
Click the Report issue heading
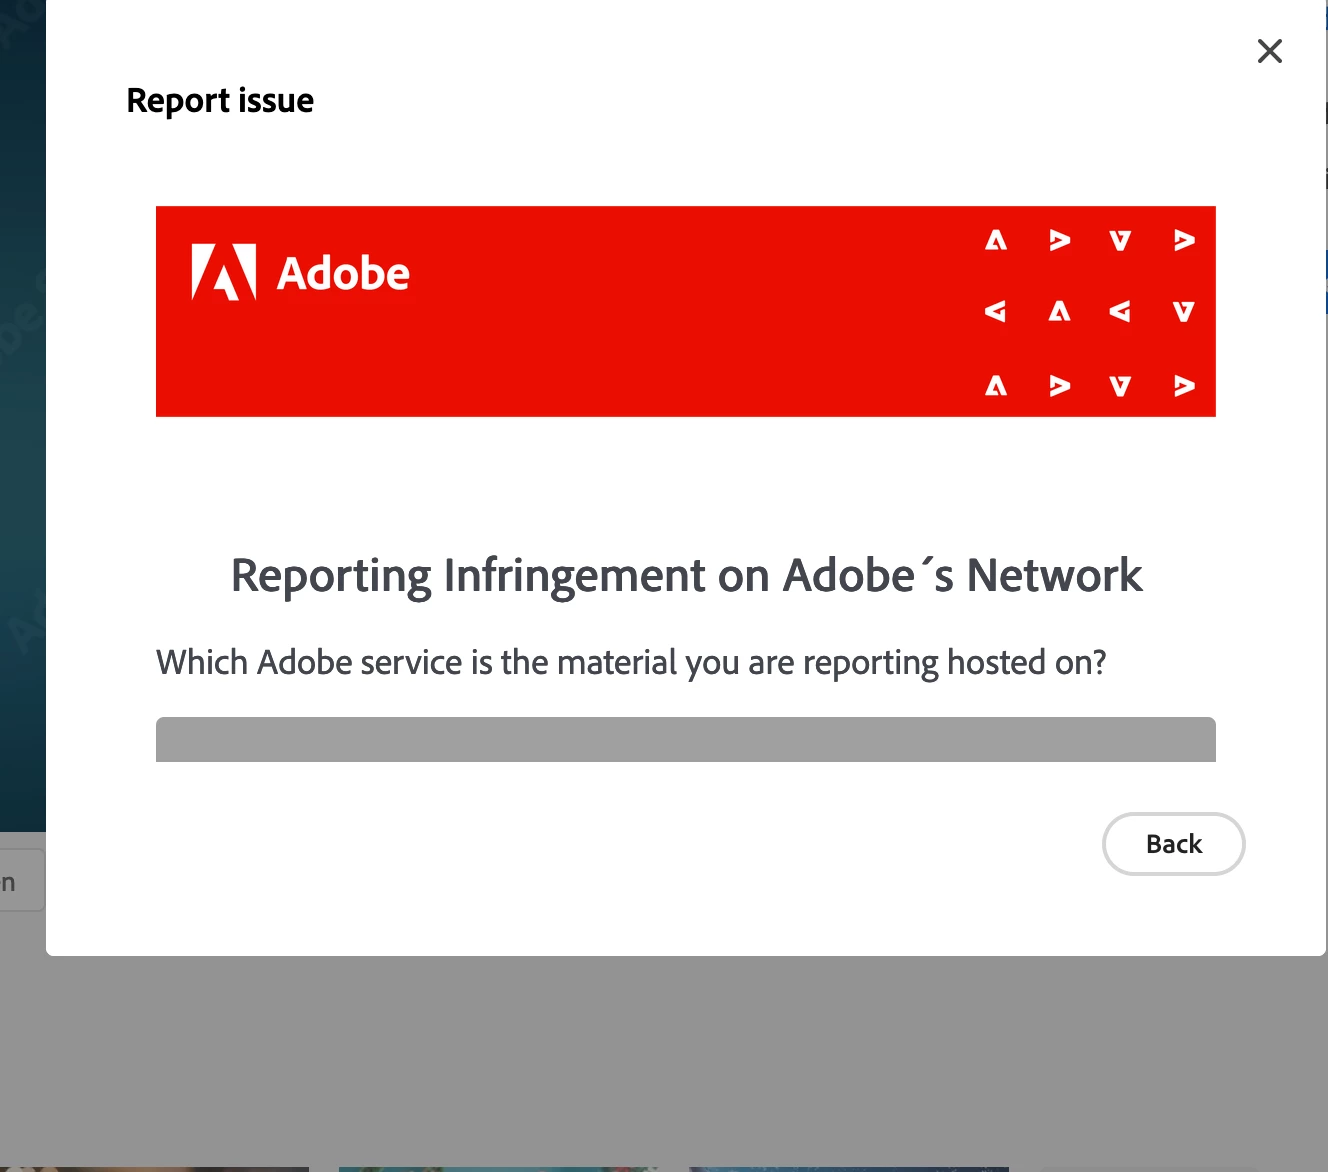coord(220,101)
